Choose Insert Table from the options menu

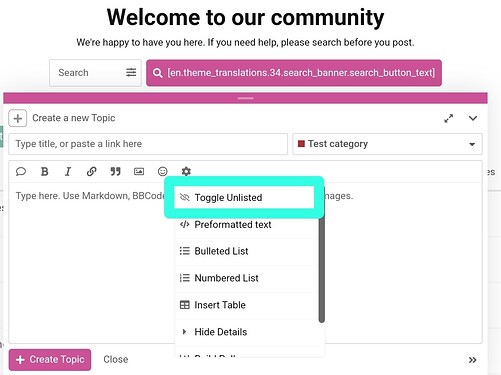247,305
